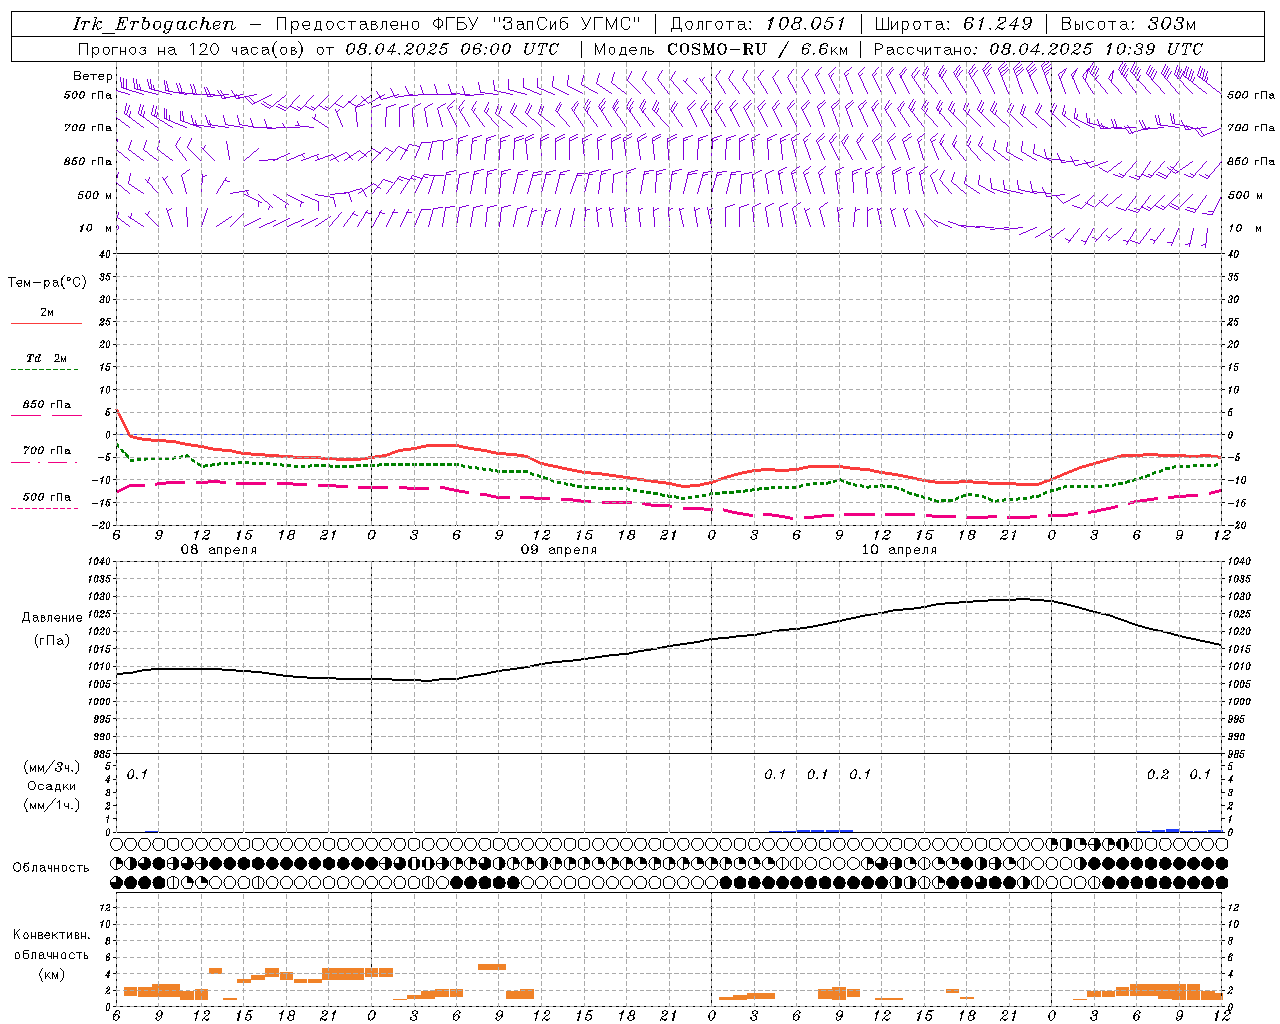Viewport: 1280px width, 1024px height.
Task: Select the Конвективн. convective cloud label
Action: [x=51, y=935]
